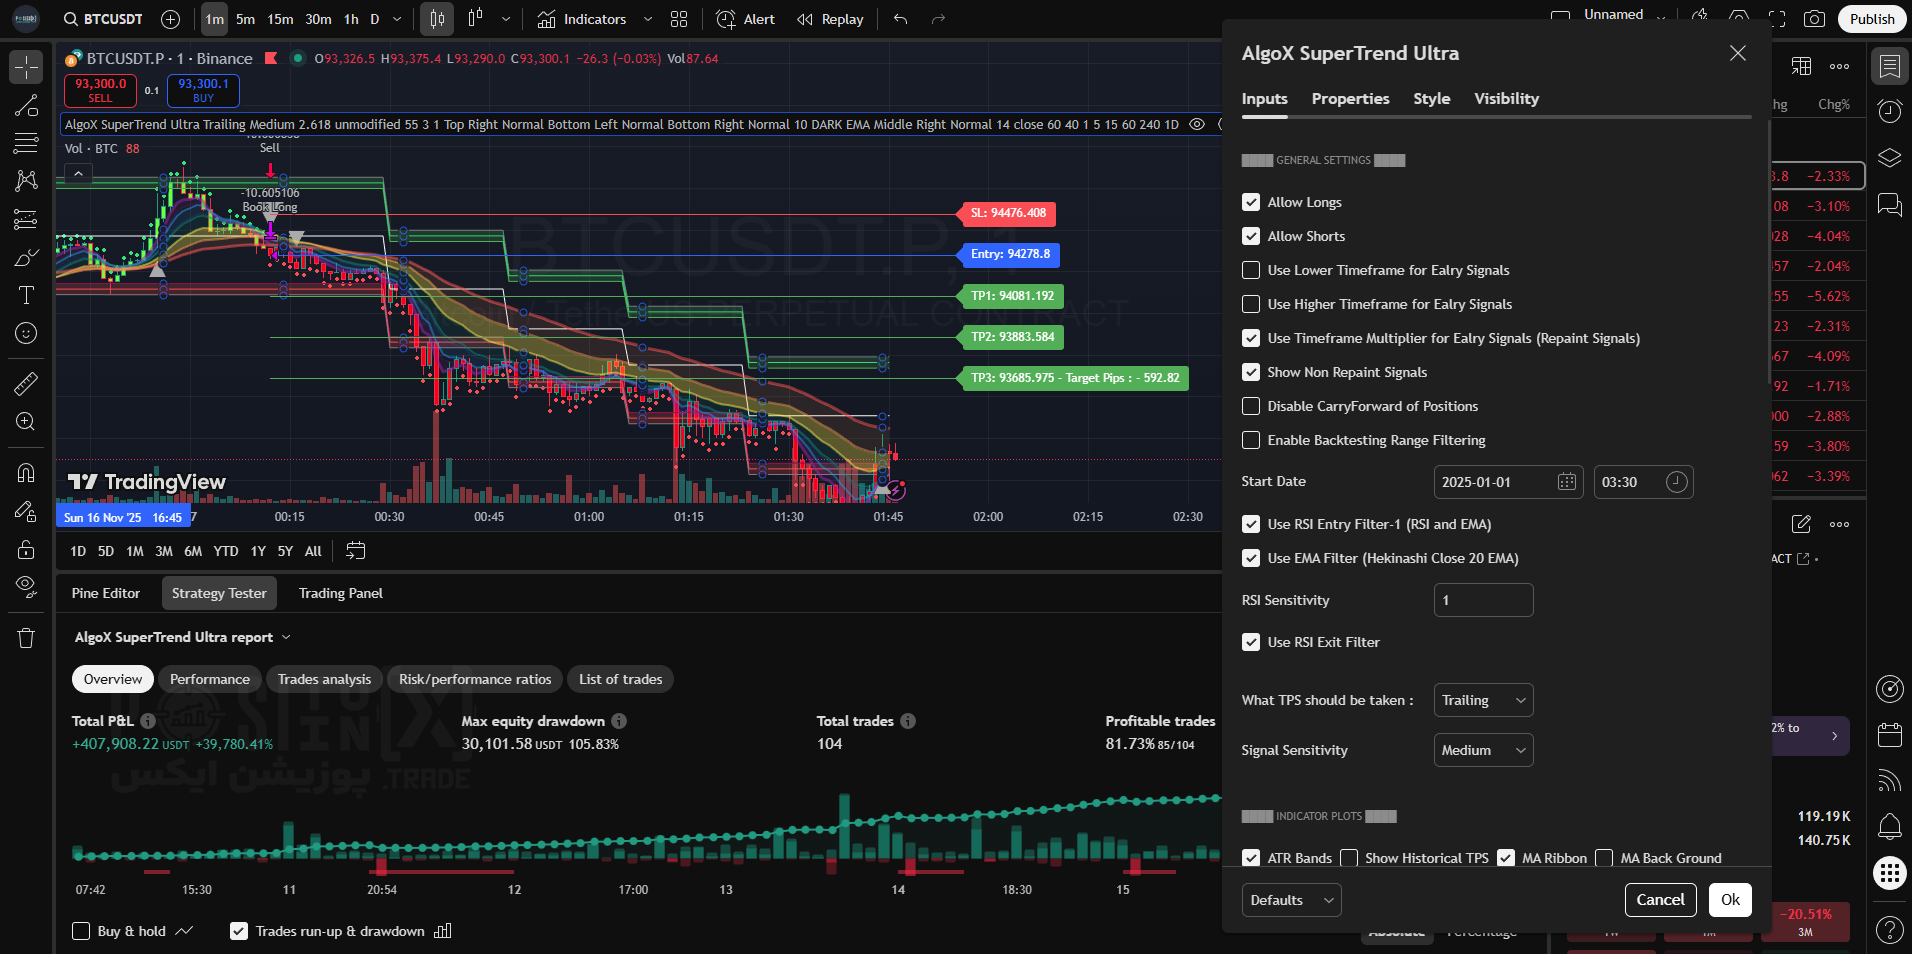Open the Signal Sensitivity Medium dropdown
Screen dimensions: 1912x954
click(x=1483, y=750)
